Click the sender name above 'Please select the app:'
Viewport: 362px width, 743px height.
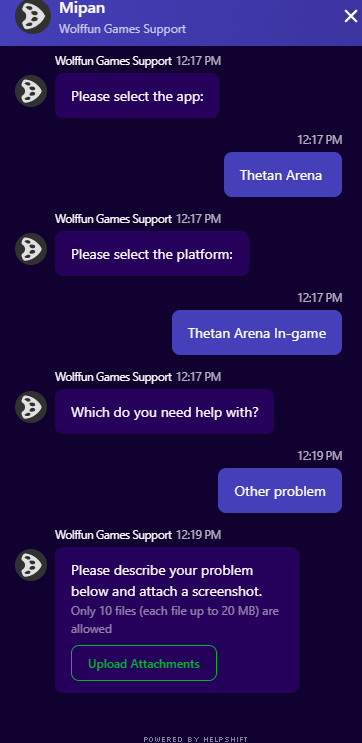coord(113,61)
